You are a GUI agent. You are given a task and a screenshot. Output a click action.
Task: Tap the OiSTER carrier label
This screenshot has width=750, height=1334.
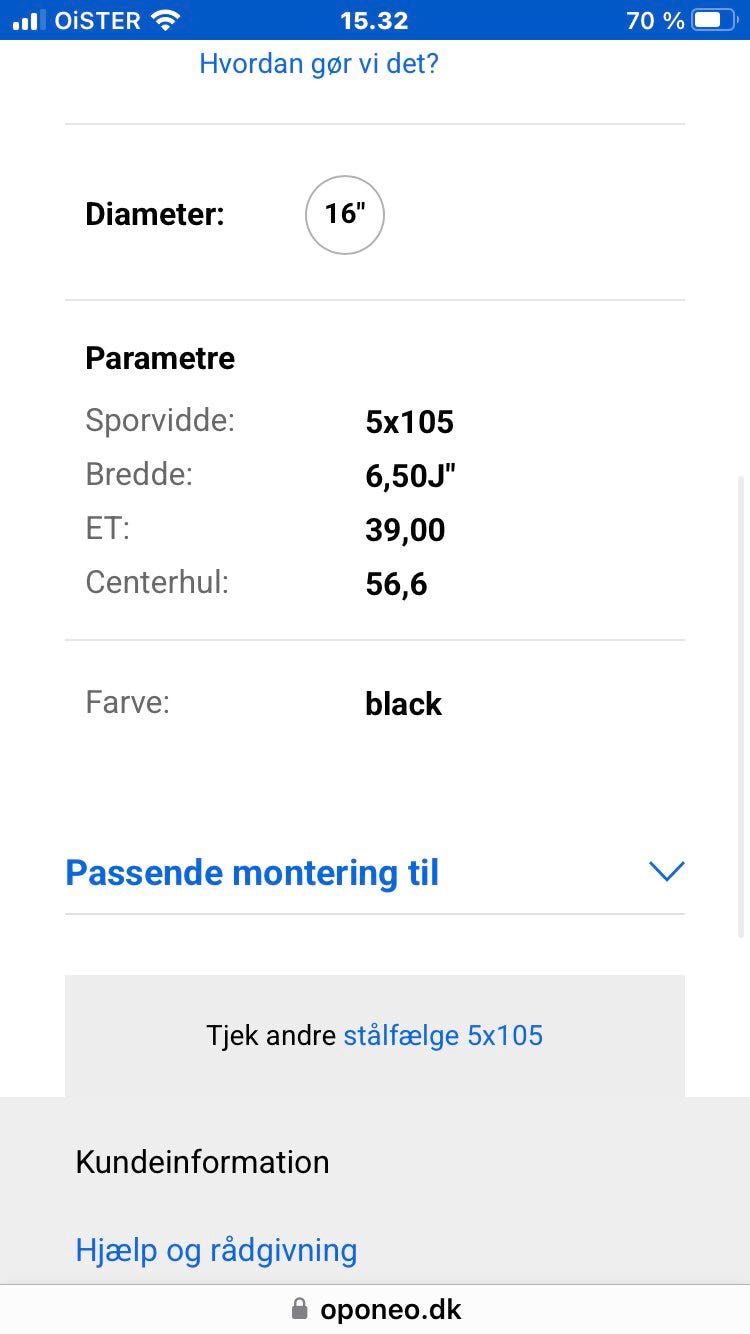coord(98,20)
